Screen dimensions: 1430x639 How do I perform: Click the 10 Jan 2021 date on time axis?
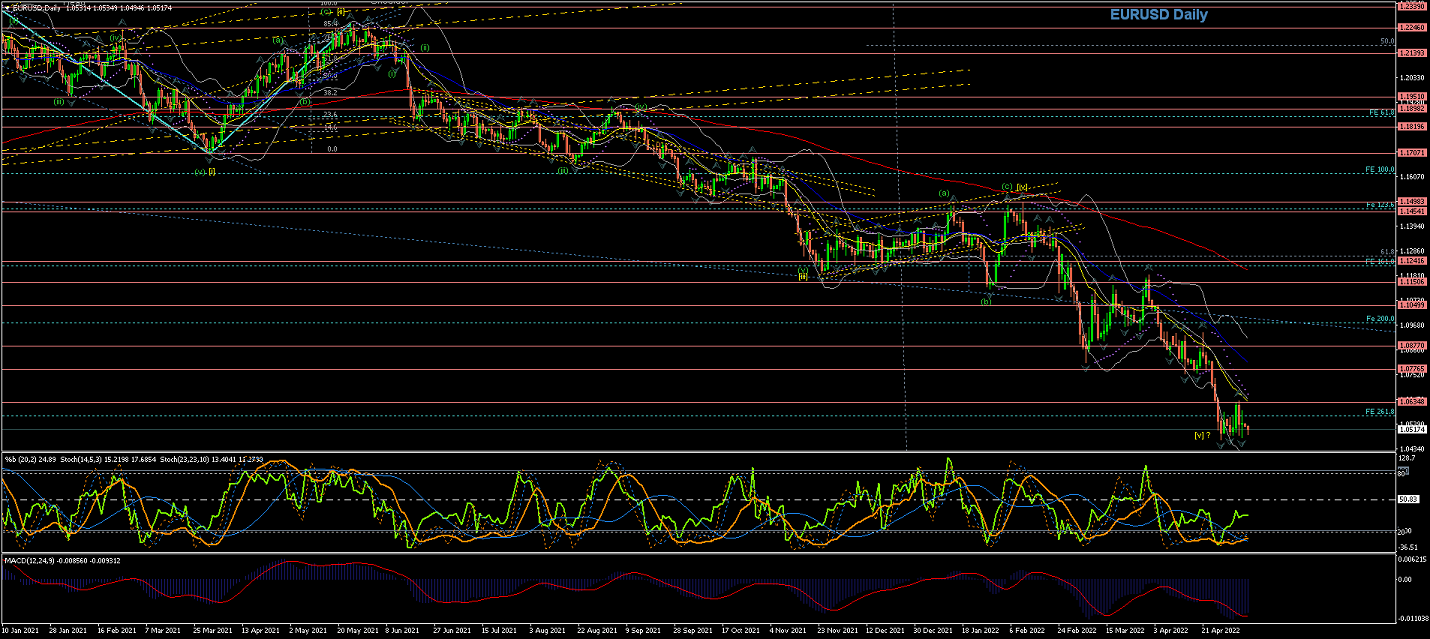(20, 632)
